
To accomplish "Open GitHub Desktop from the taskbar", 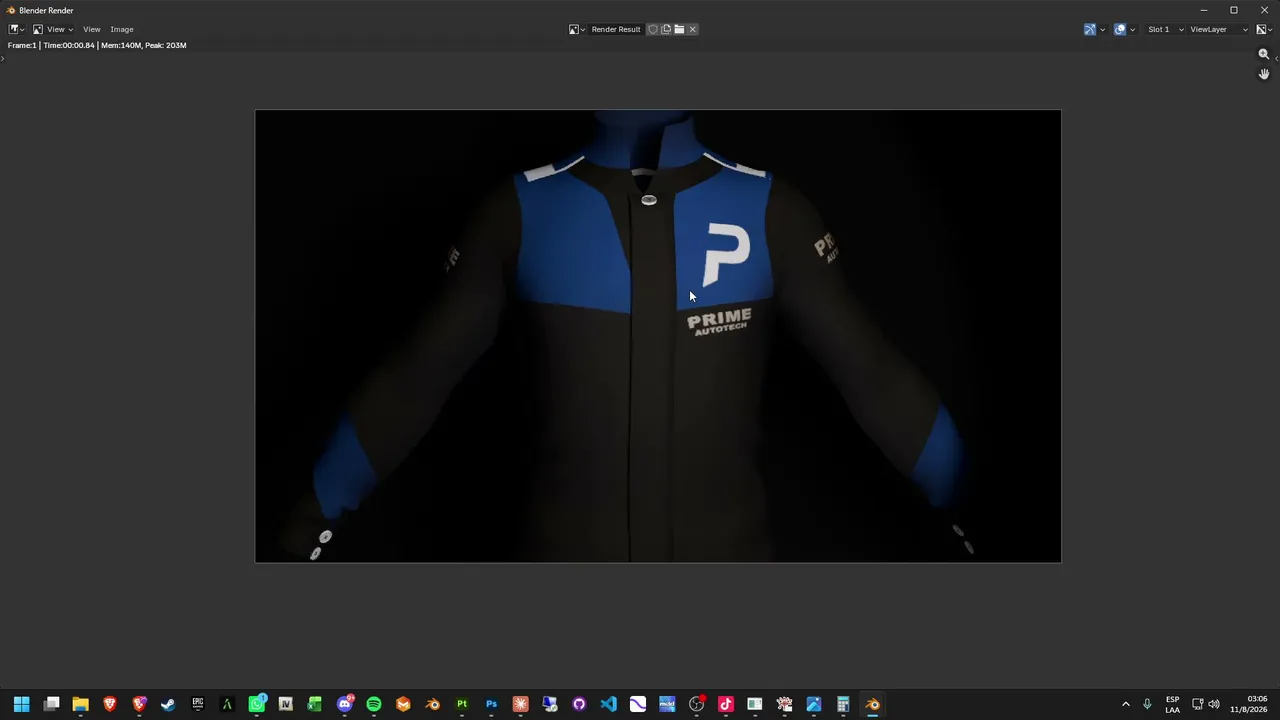I will pyautogui.click(x=579, y=704).
